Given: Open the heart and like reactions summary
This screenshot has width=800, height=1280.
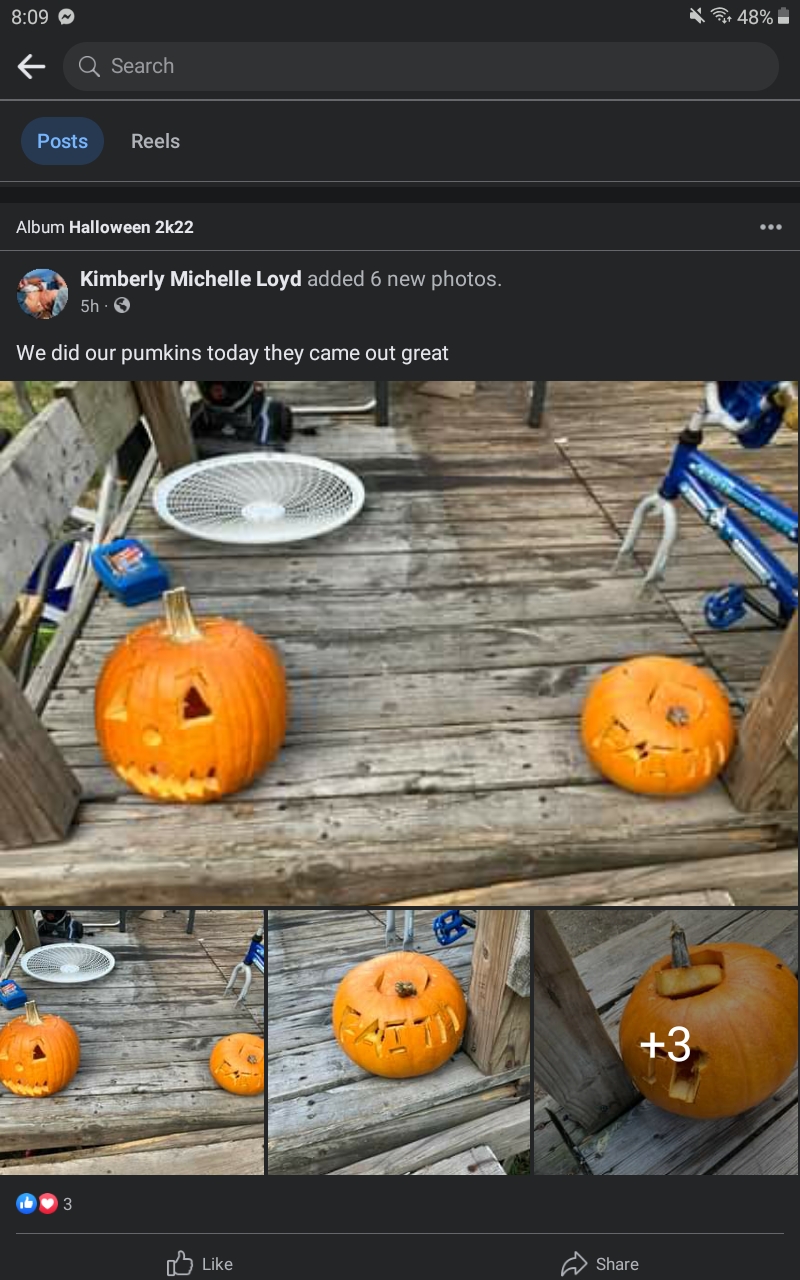Looking at the screenshot, I should coord(45,1204).
